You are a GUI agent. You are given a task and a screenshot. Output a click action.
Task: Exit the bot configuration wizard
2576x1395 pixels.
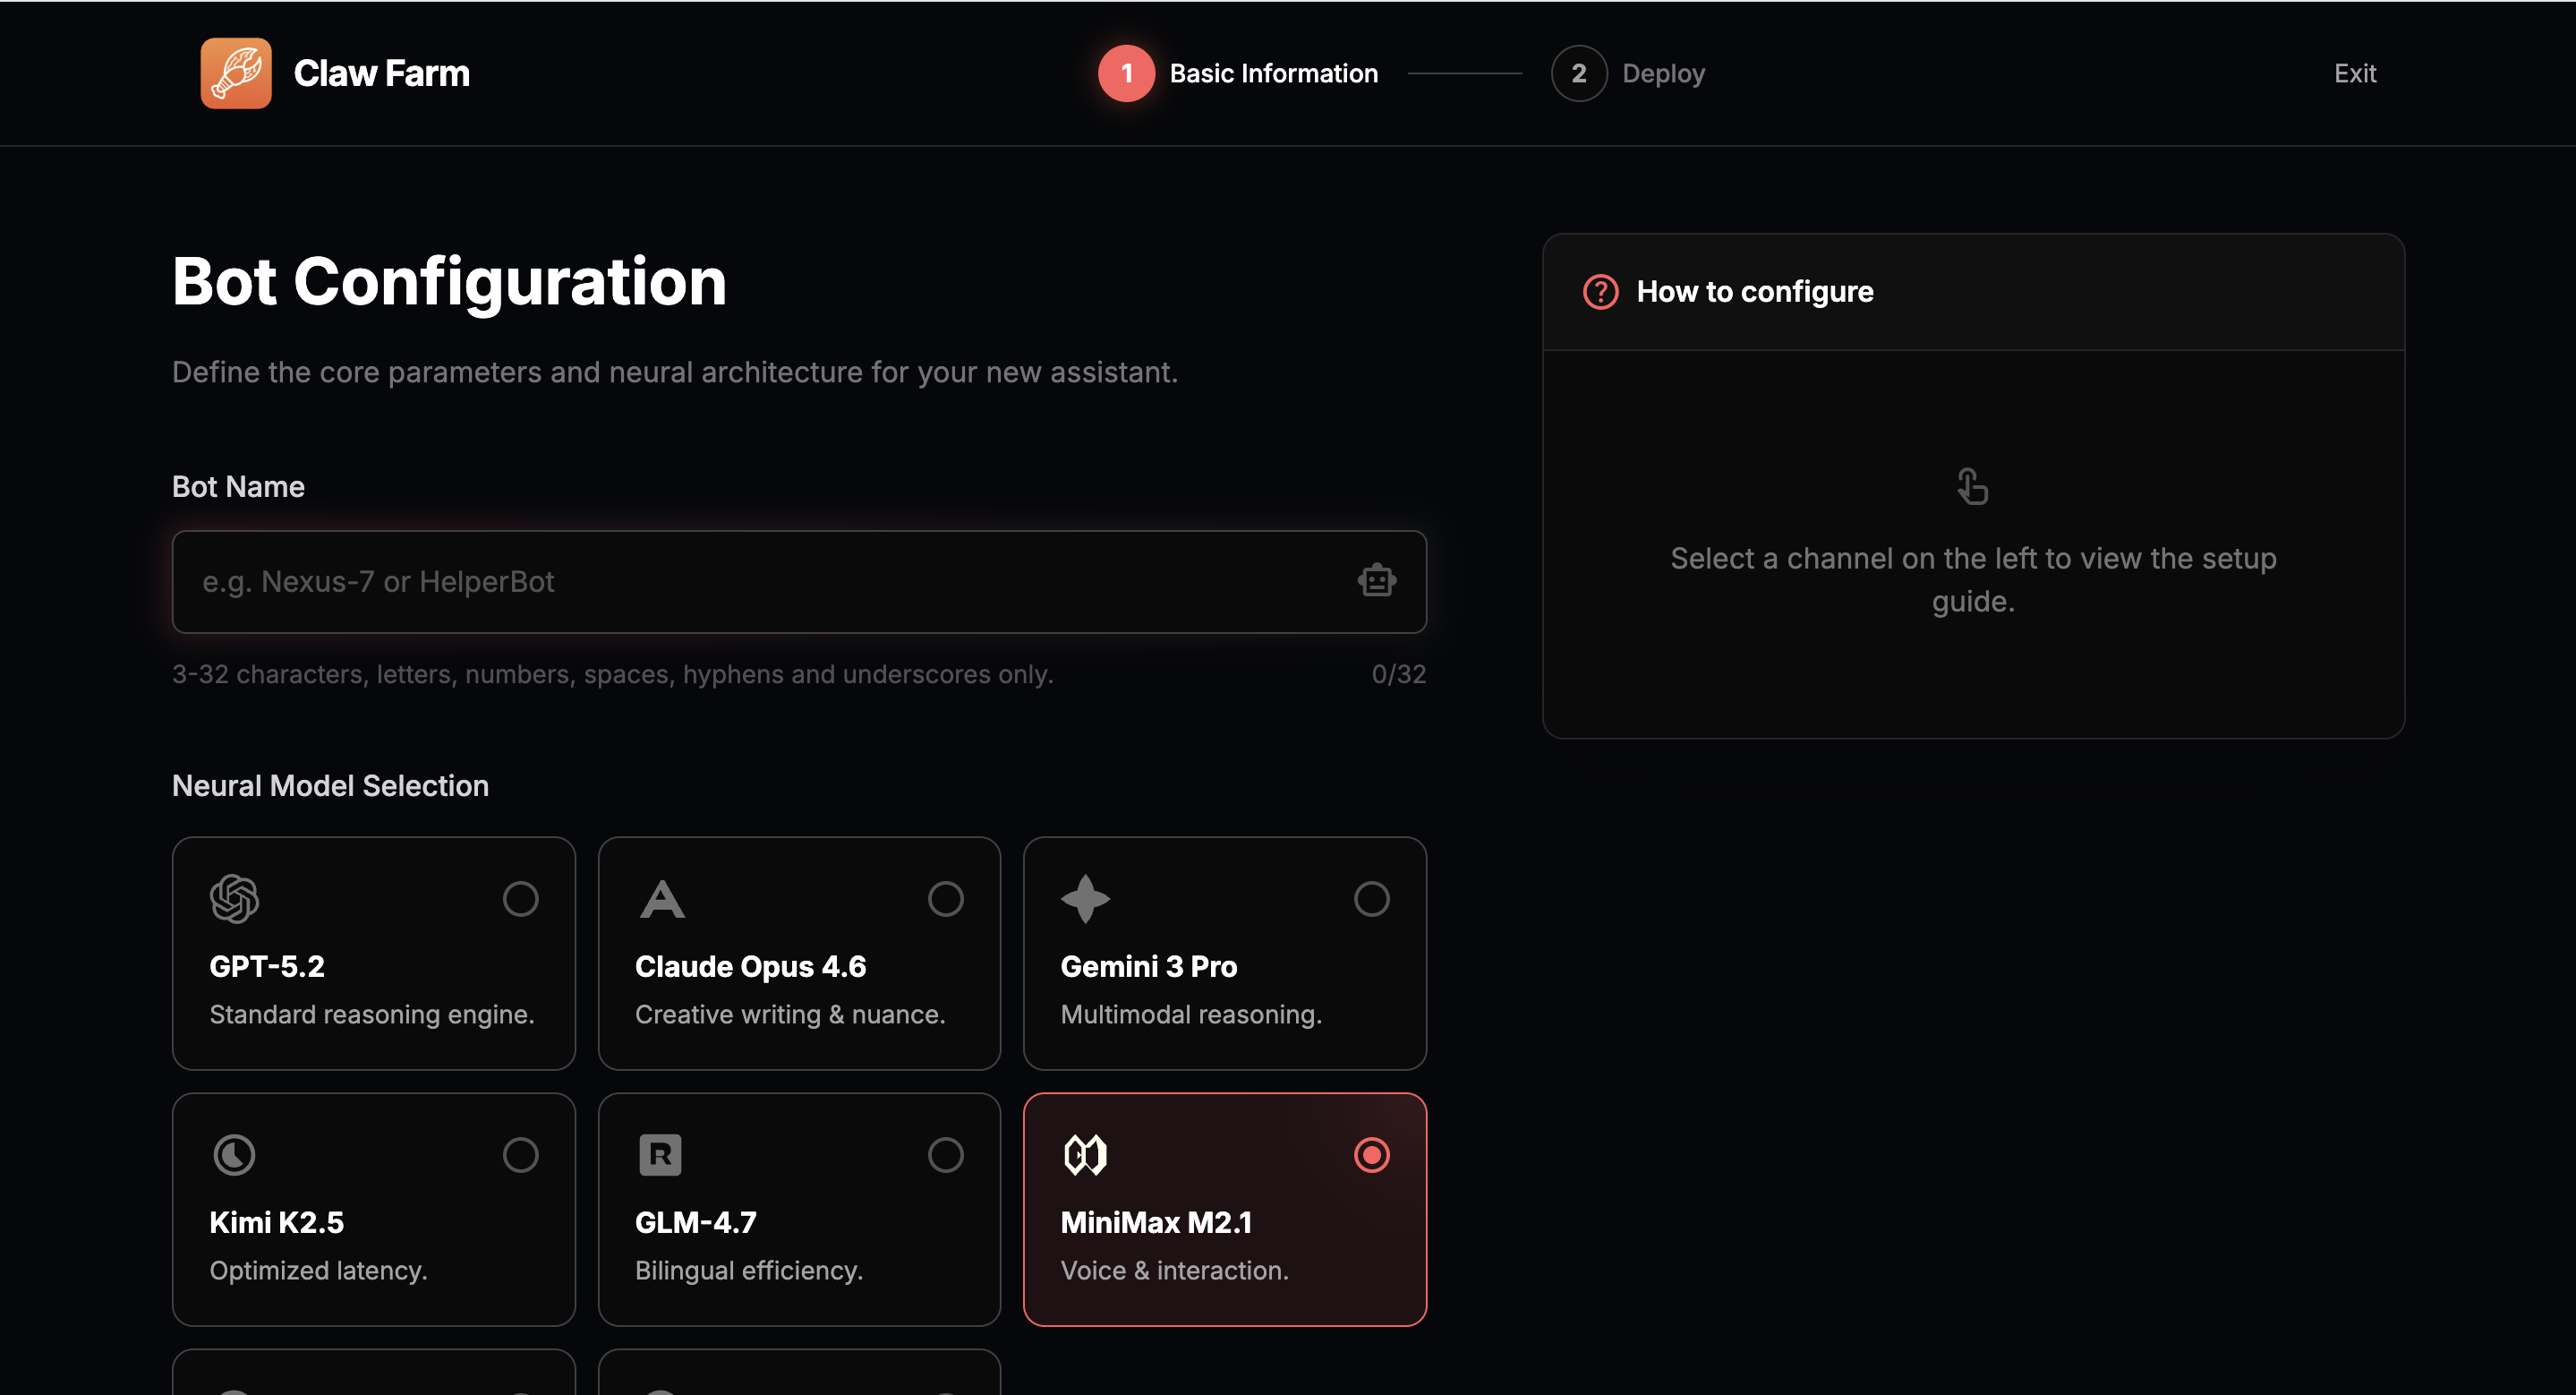(x=2355, y=73)
